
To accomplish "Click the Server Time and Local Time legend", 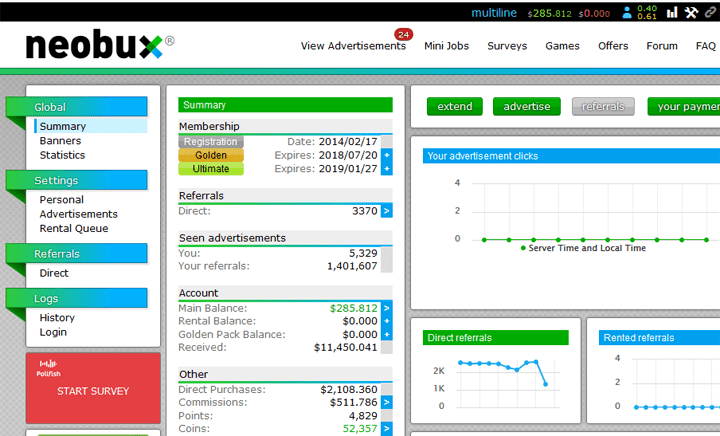I will [x=583, y=248].
